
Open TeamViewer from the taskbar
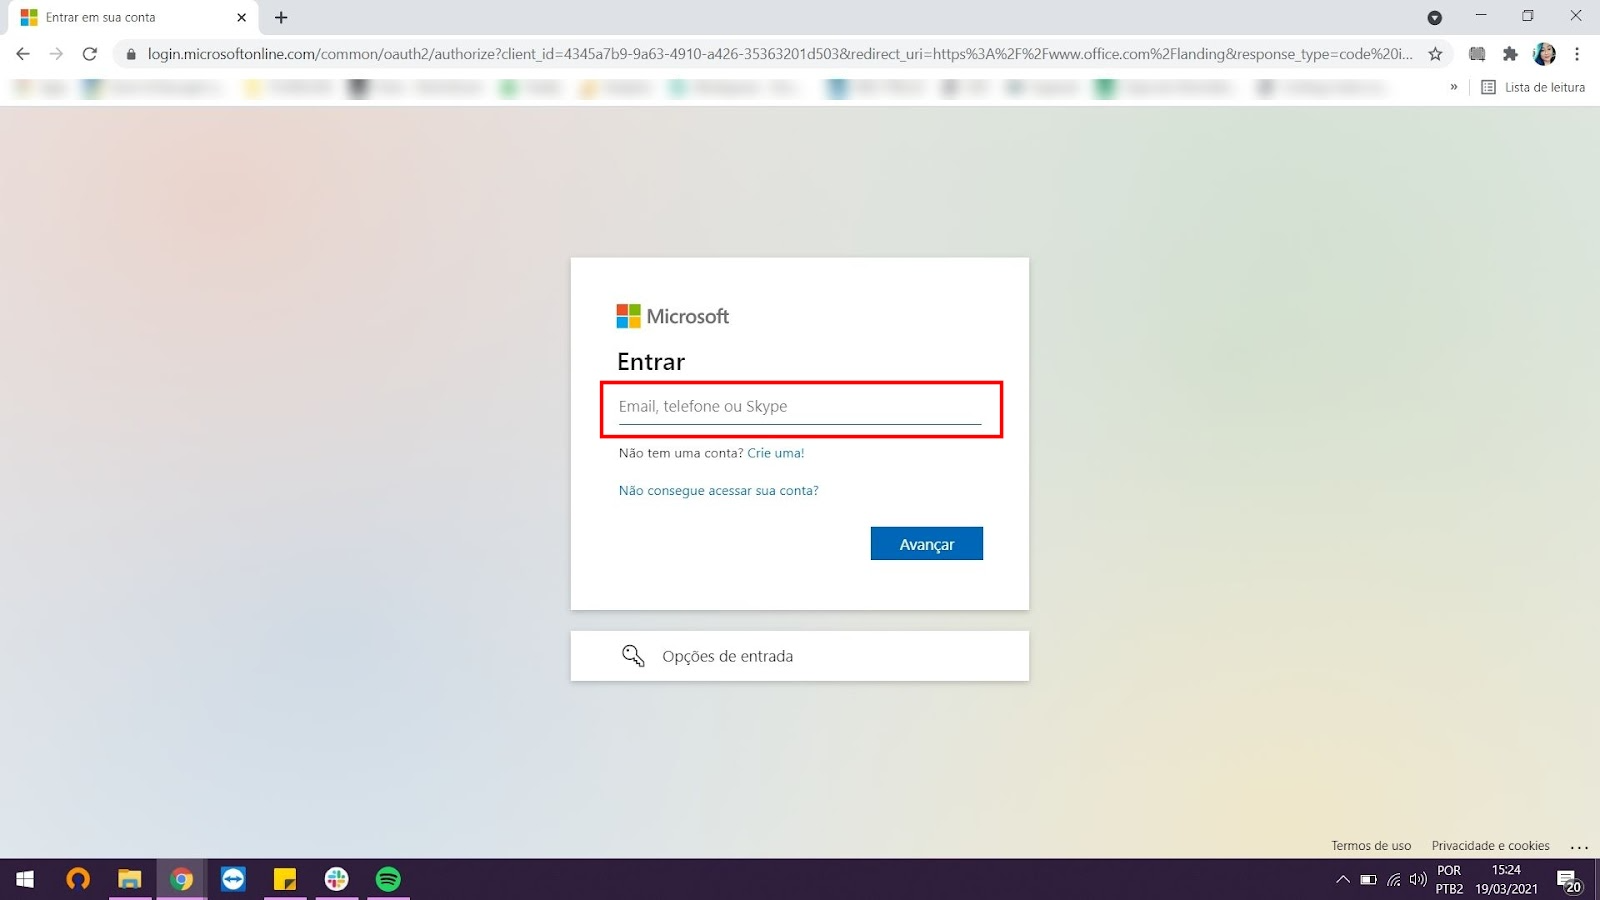coord(233,879)
